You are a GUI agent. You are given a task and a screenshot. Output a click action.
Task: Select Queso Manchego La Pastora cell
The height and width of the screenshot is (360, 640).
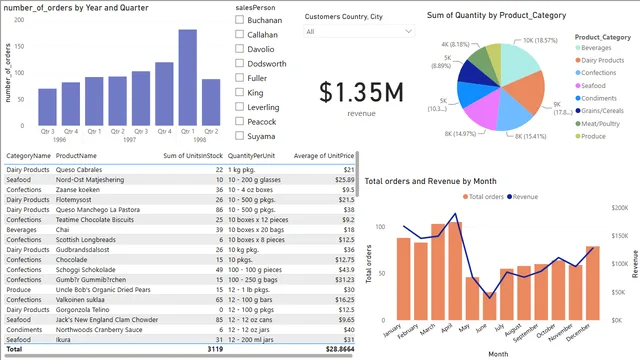(98, 210)
